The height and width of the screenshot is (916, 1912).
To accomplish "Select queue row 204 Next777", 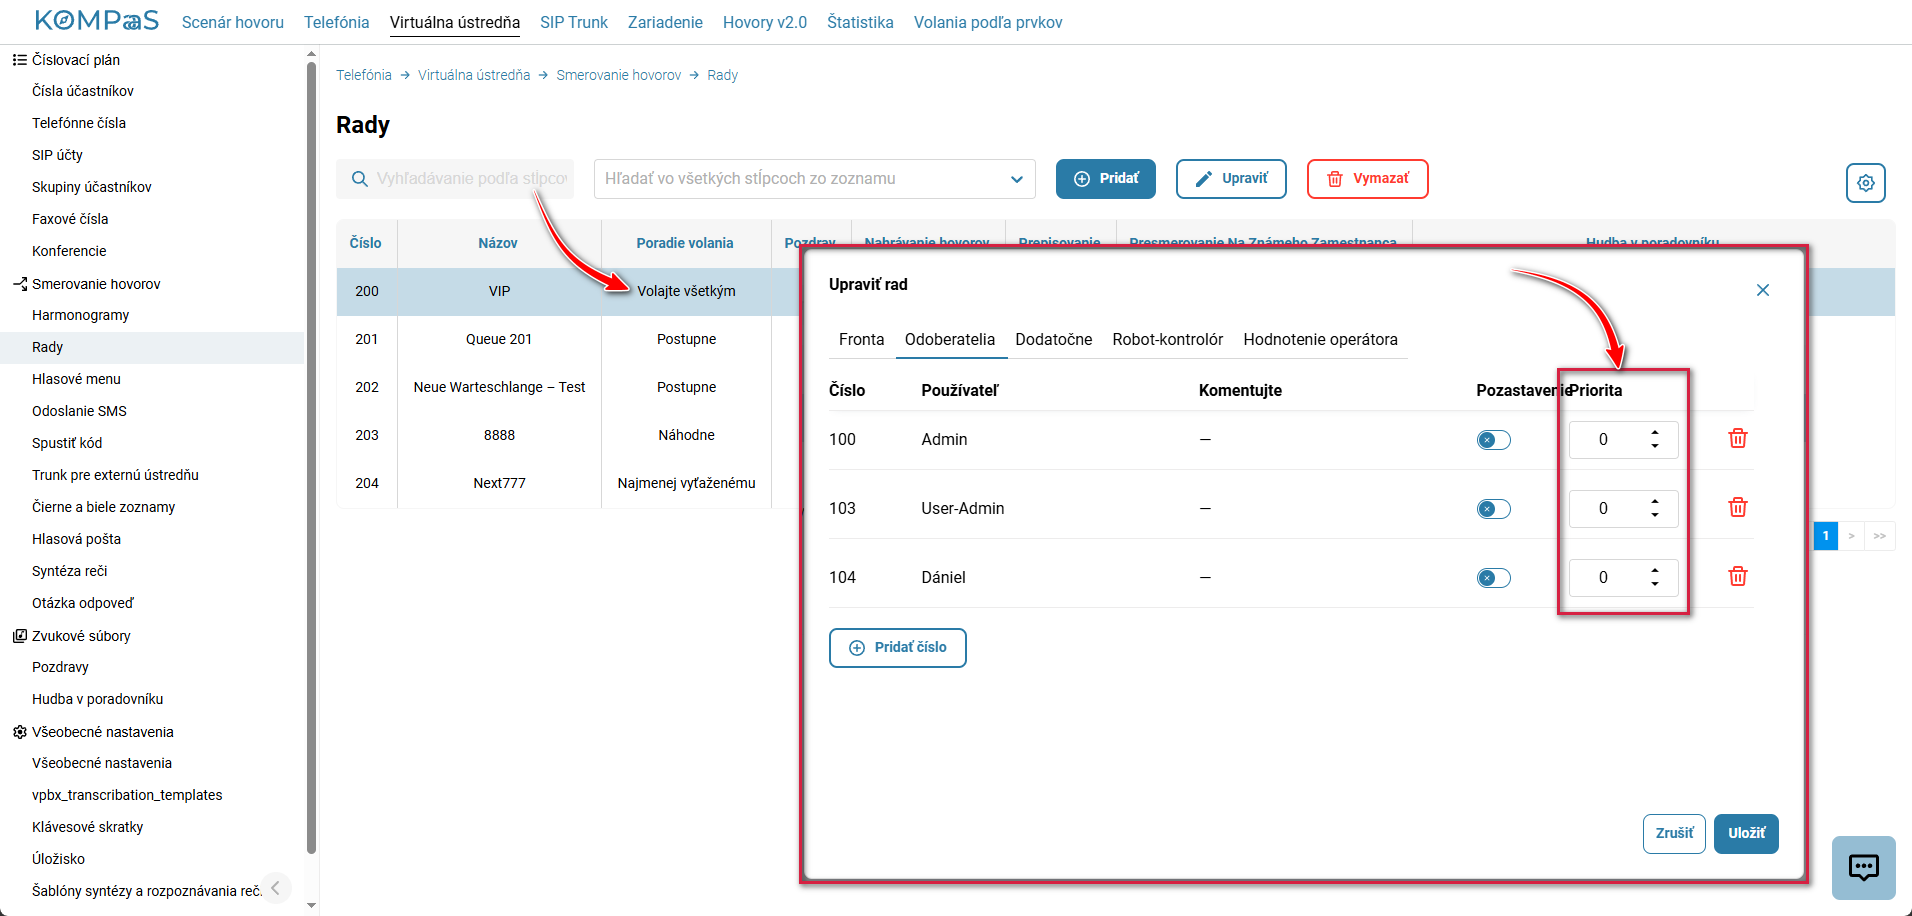I will [x=569, y=483].
